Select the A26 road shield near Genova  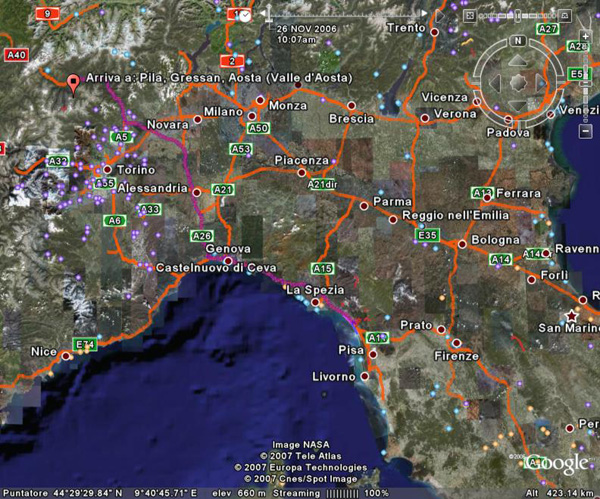click(201, 235)
